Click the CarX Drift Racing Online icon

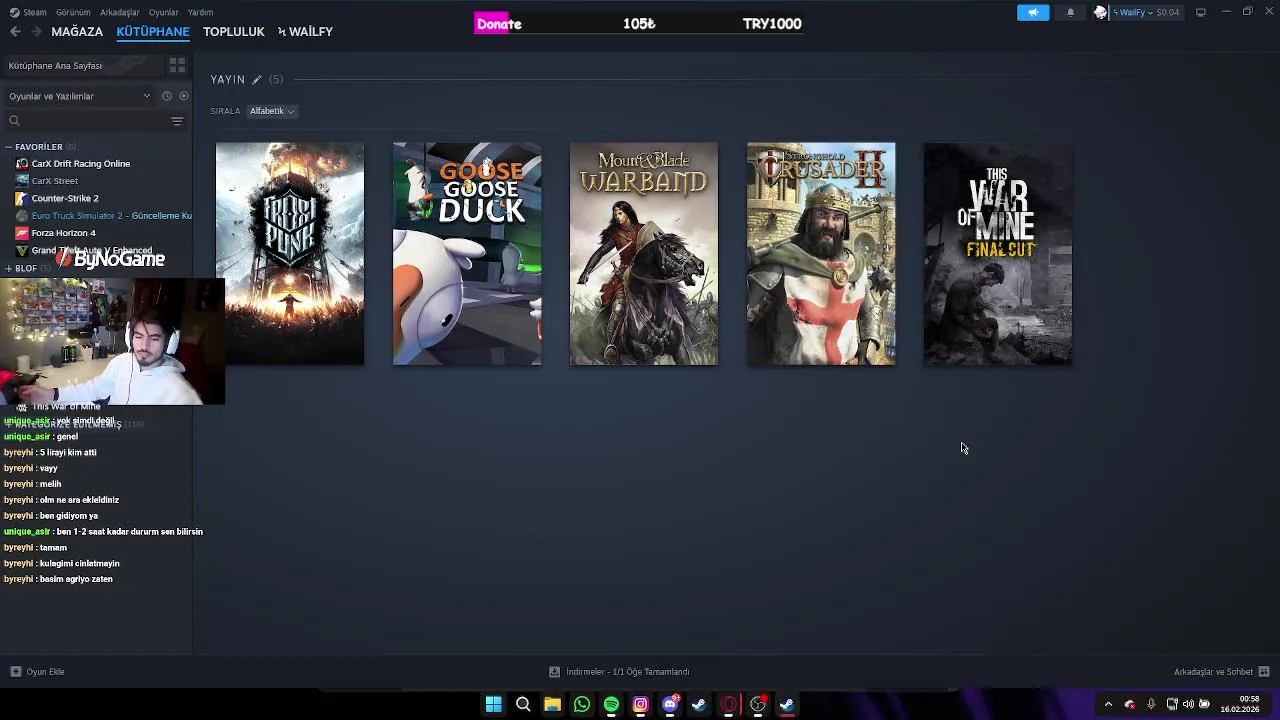(22, 164)
